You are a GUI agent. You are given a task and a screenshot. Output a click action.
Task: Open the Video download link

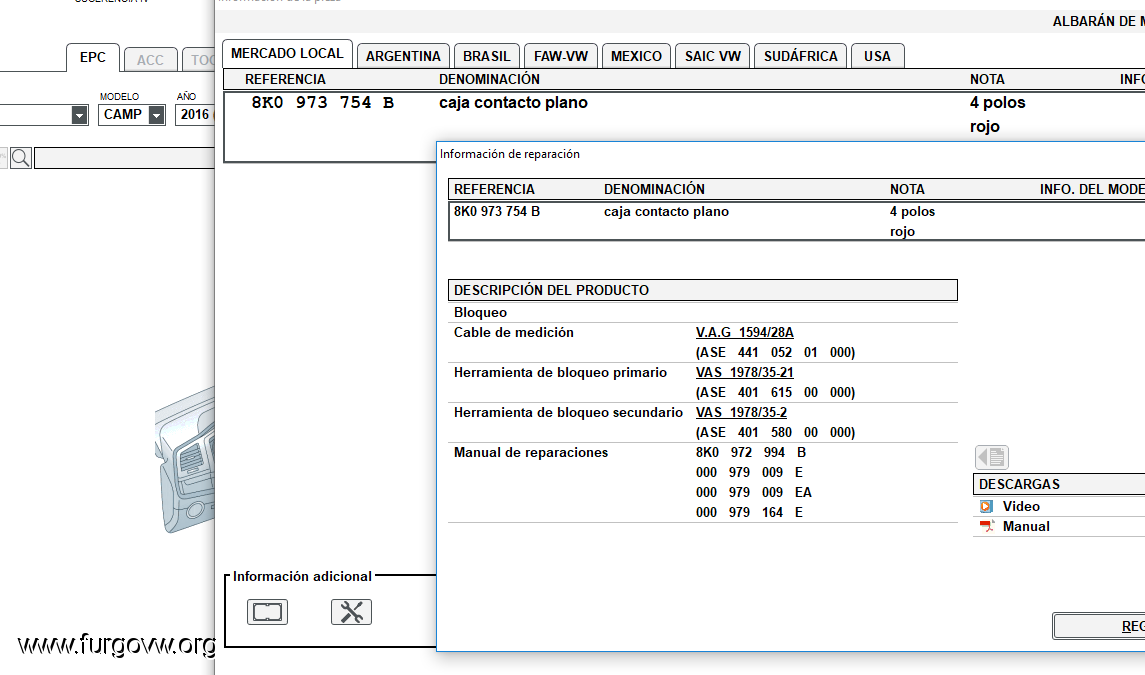[1021, 506]
